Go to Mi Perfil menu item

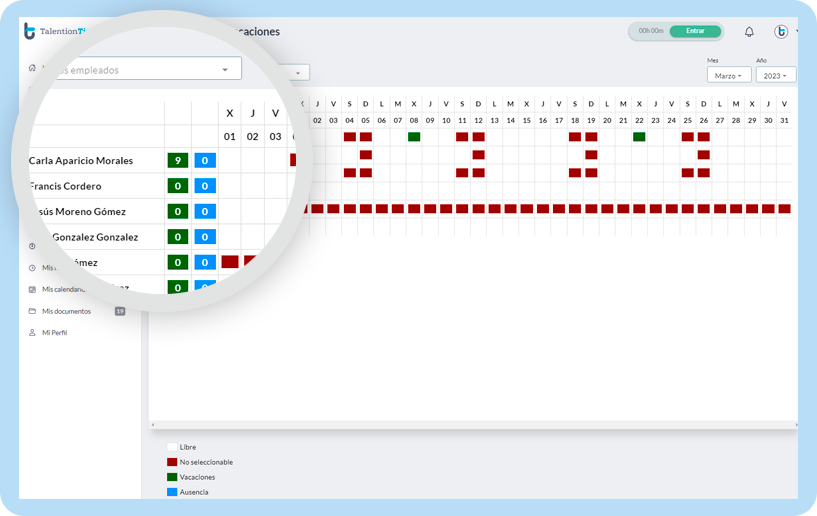click(54, 332)
